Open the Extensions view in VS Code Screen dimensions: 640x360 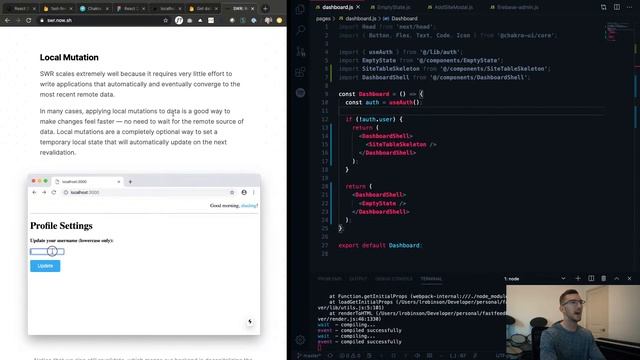pos(300,72)
